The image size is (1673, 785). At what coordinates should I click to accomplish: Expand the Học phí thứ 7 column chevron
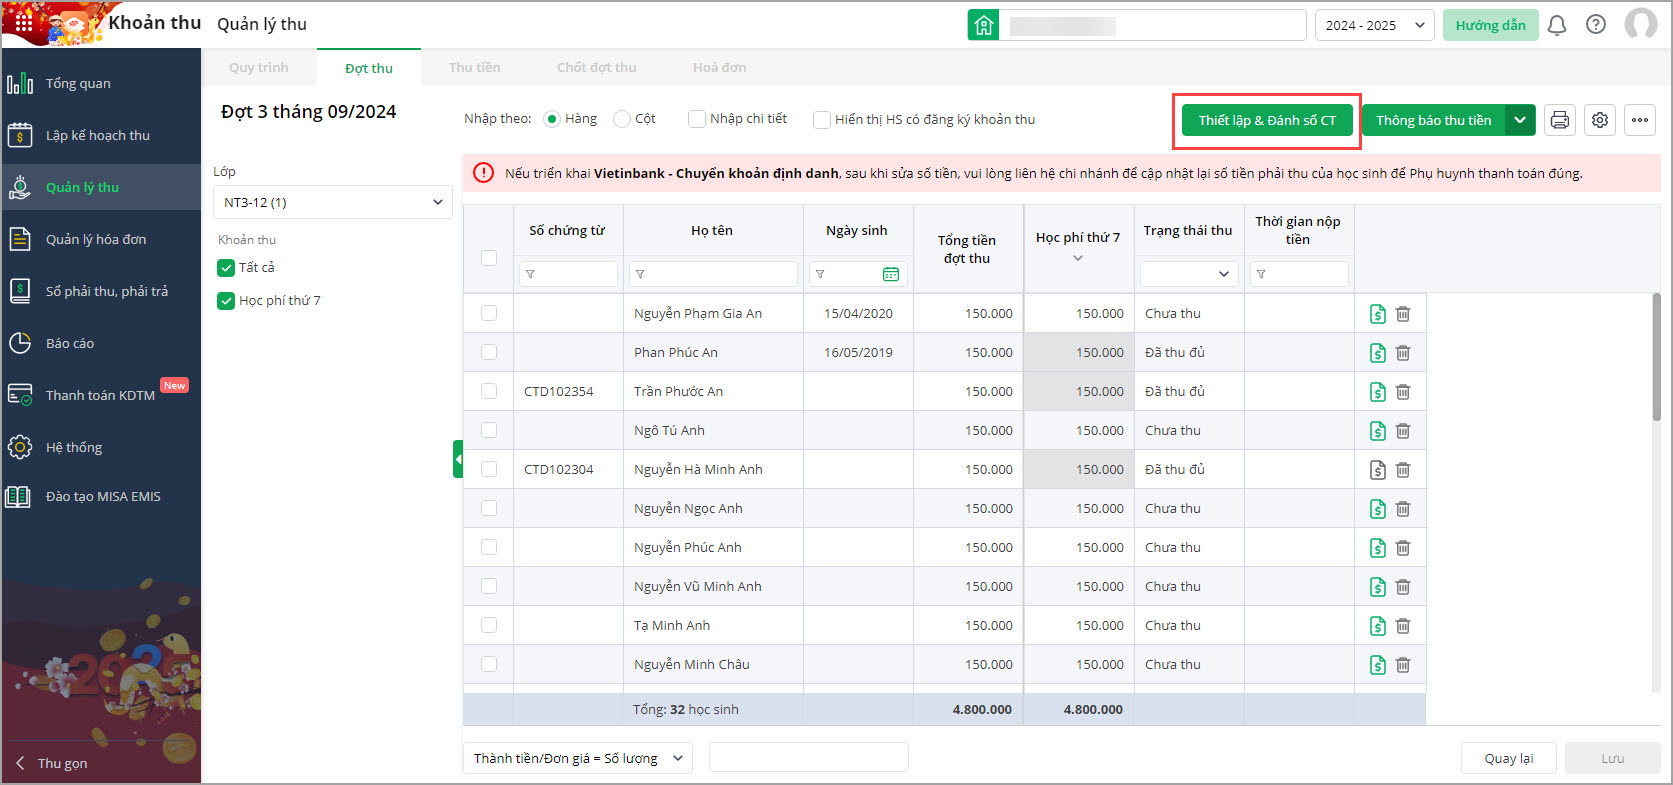pyautogui.click(x=1078, y=258)
